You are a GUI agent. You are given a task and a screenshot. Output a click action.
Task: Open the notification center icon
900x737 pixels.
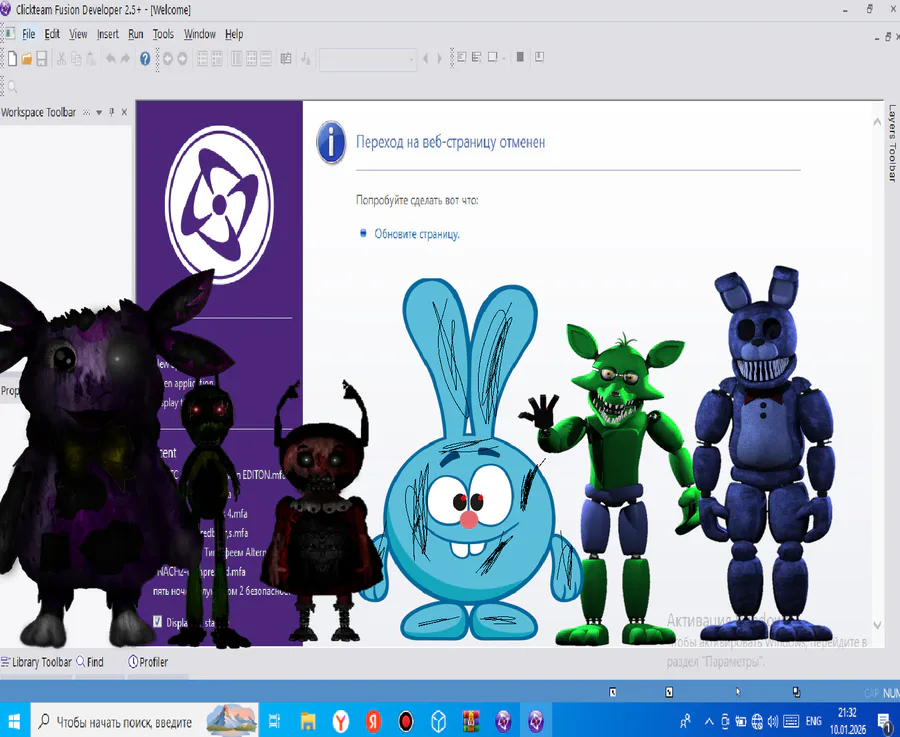(x=885, y=722)
